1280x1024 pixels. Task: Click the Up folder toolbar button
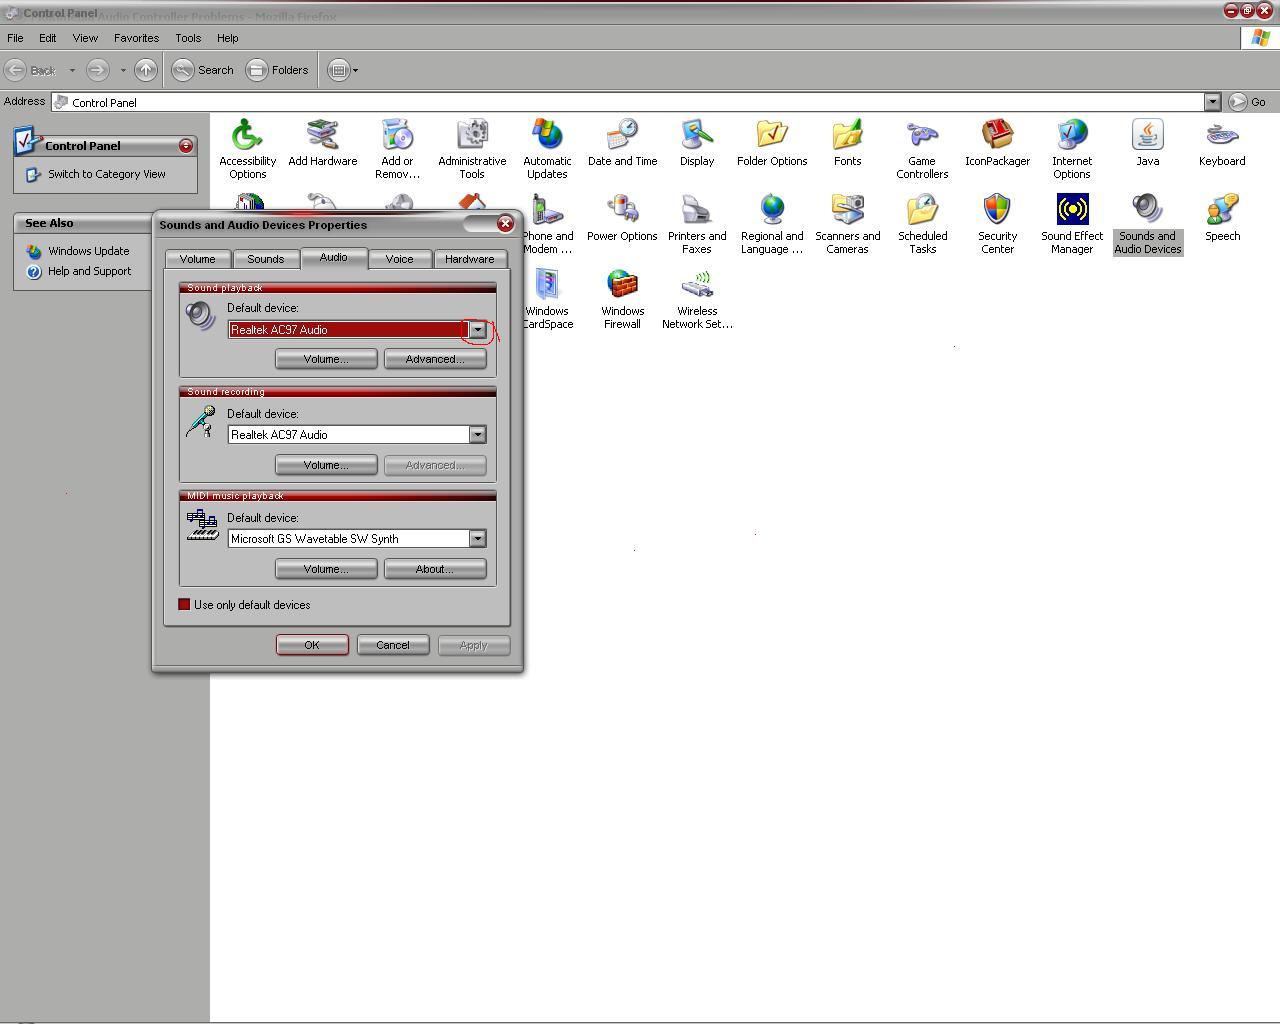tap(145, 70)
